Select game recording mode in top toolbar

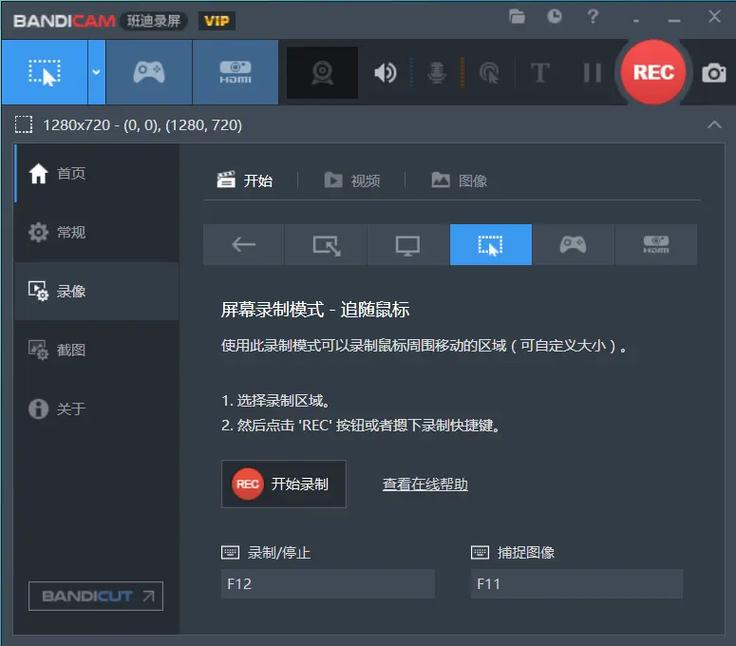pyautogui.click(x=149, y=73)
